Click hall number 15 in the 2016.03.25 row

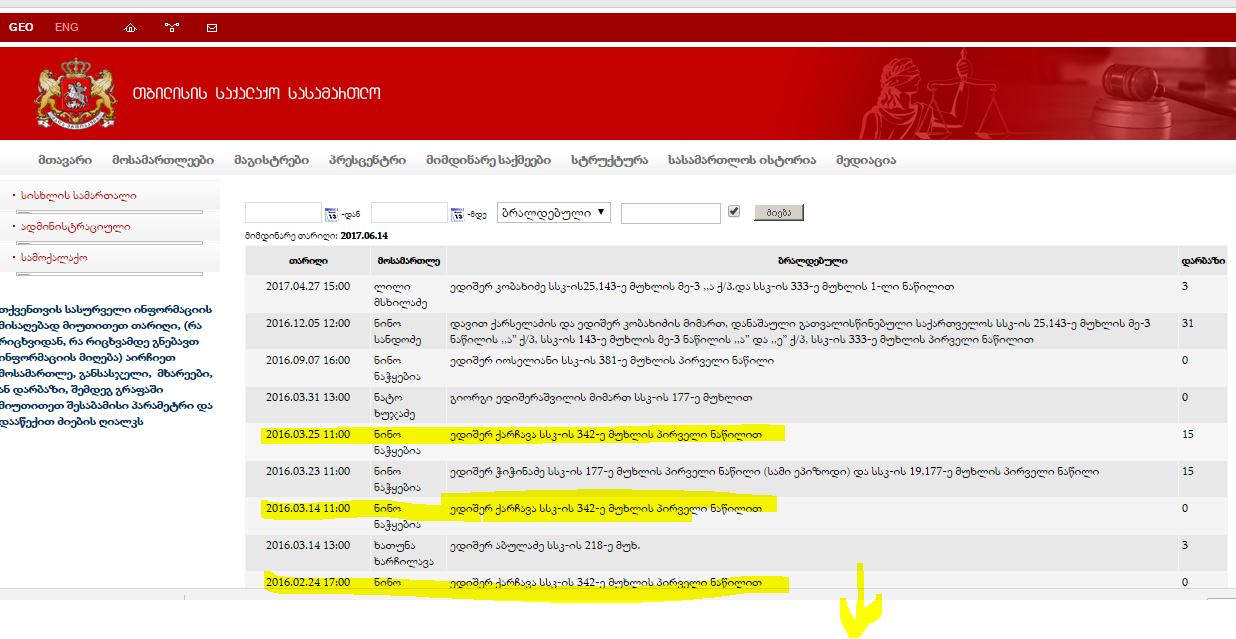click(1187, 434)
